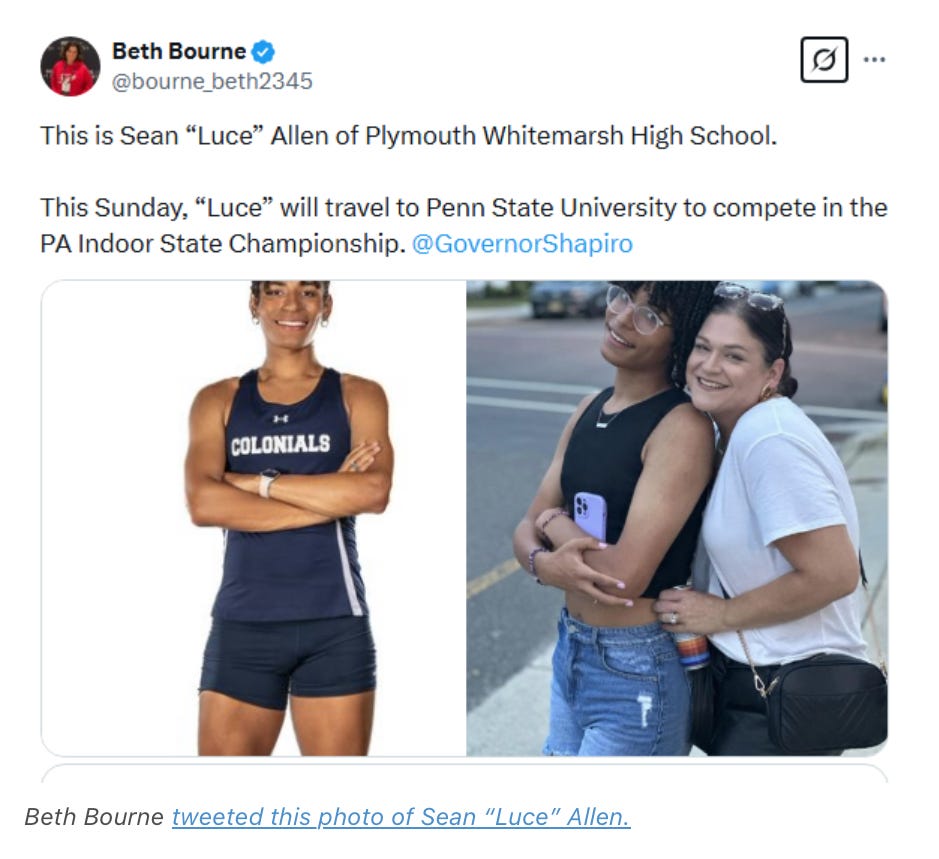939x859 pixels.
Task: Click the blue verified checkmark badge
Action: (x=263, y=52)
